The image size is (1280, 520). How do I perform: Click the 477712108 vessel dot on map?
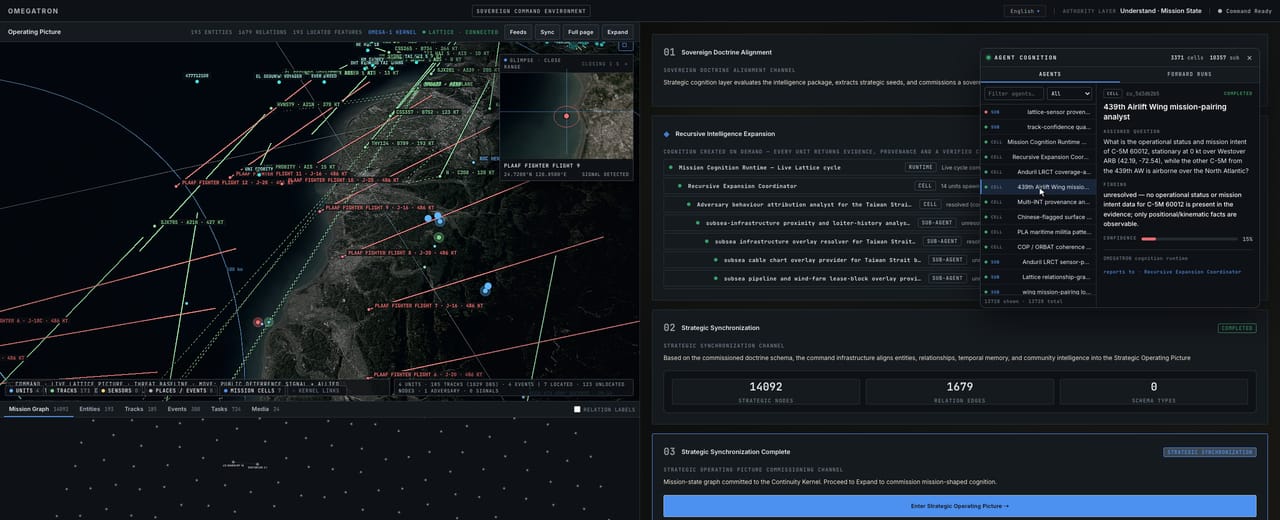pos(196,80)
